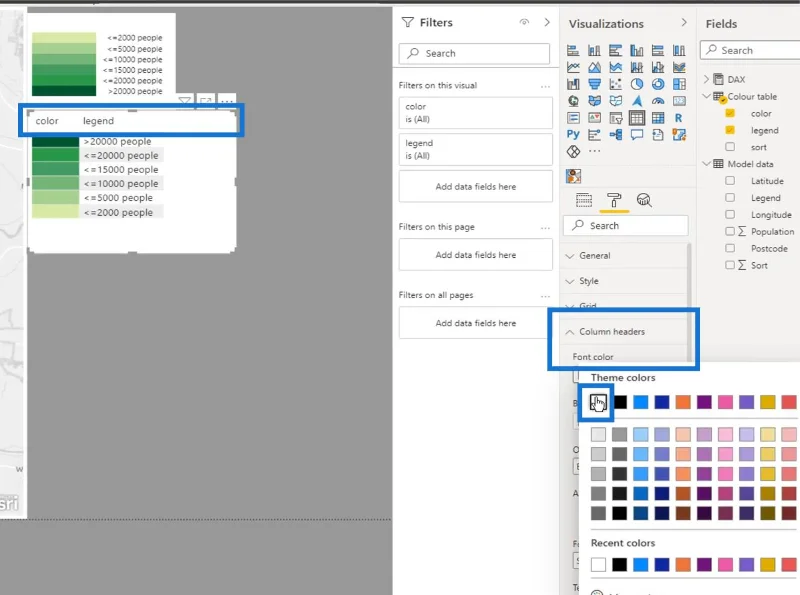Open the Fields build pane tab

point(584,200)
